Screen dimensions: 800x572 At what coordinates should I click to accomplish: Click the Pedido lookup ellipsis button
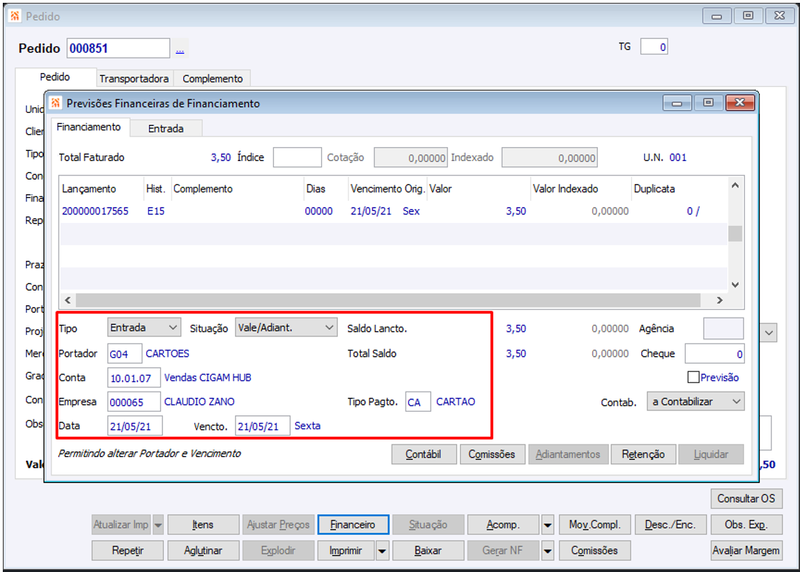pyautogui.click(x=180, y=49)
